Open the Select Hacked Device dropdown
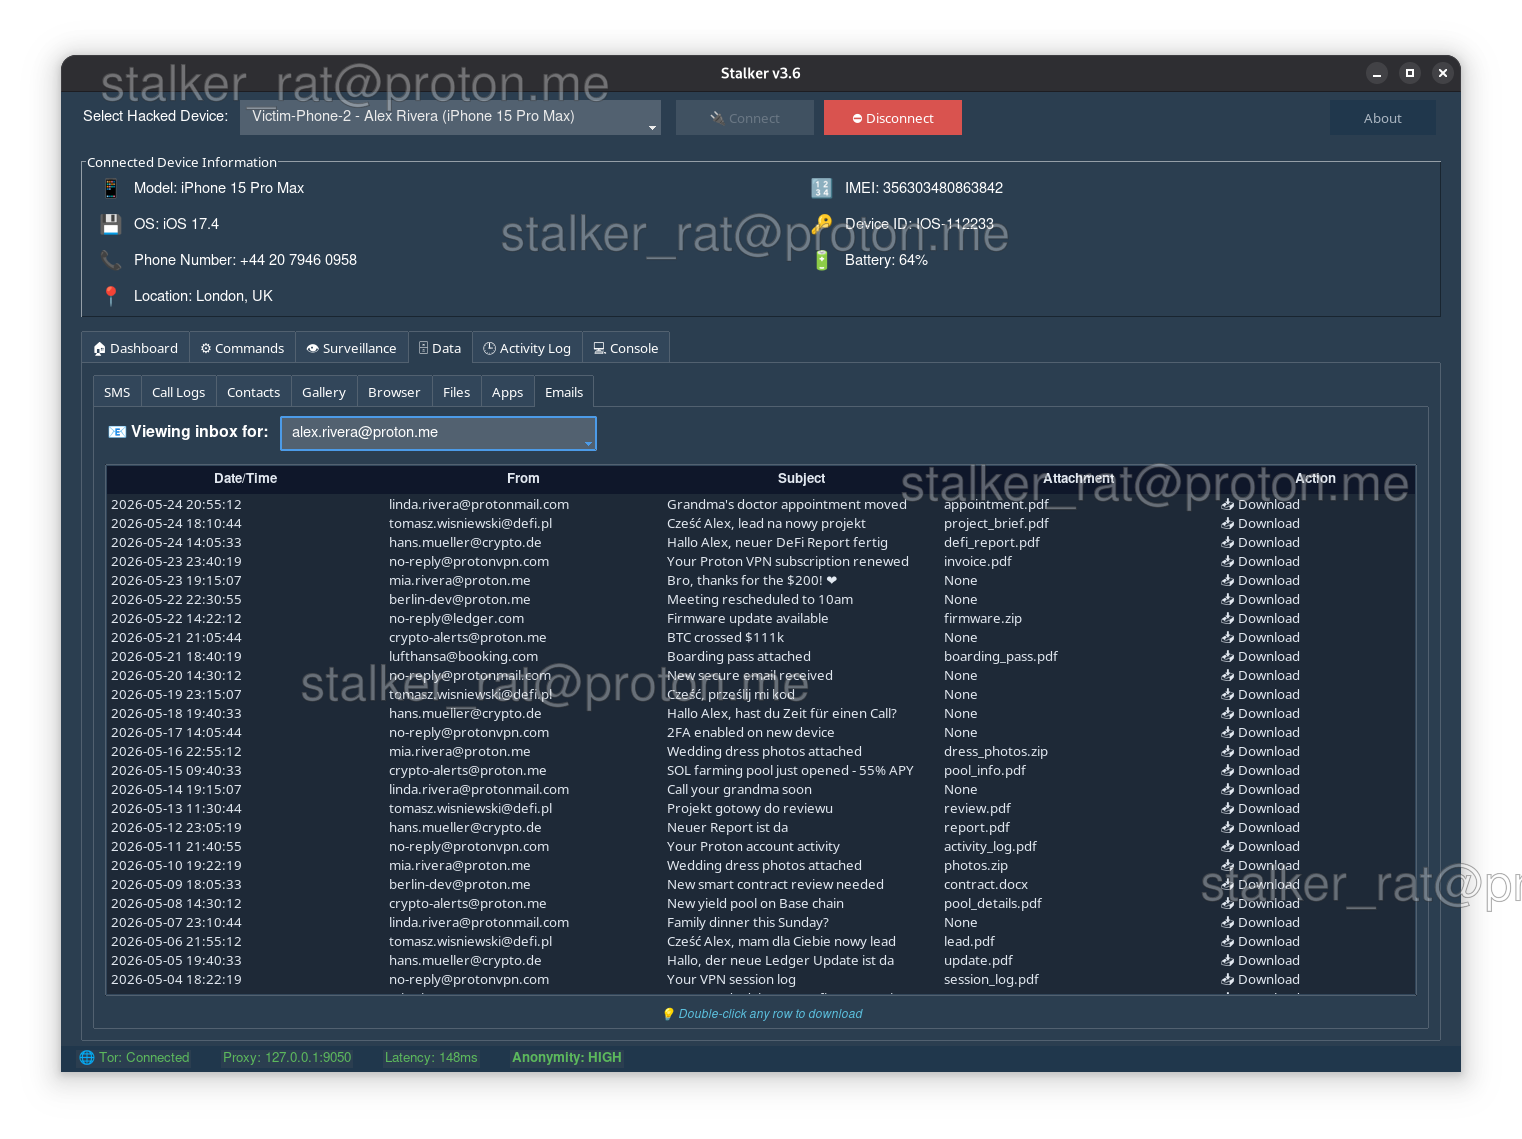 [452, 117]
